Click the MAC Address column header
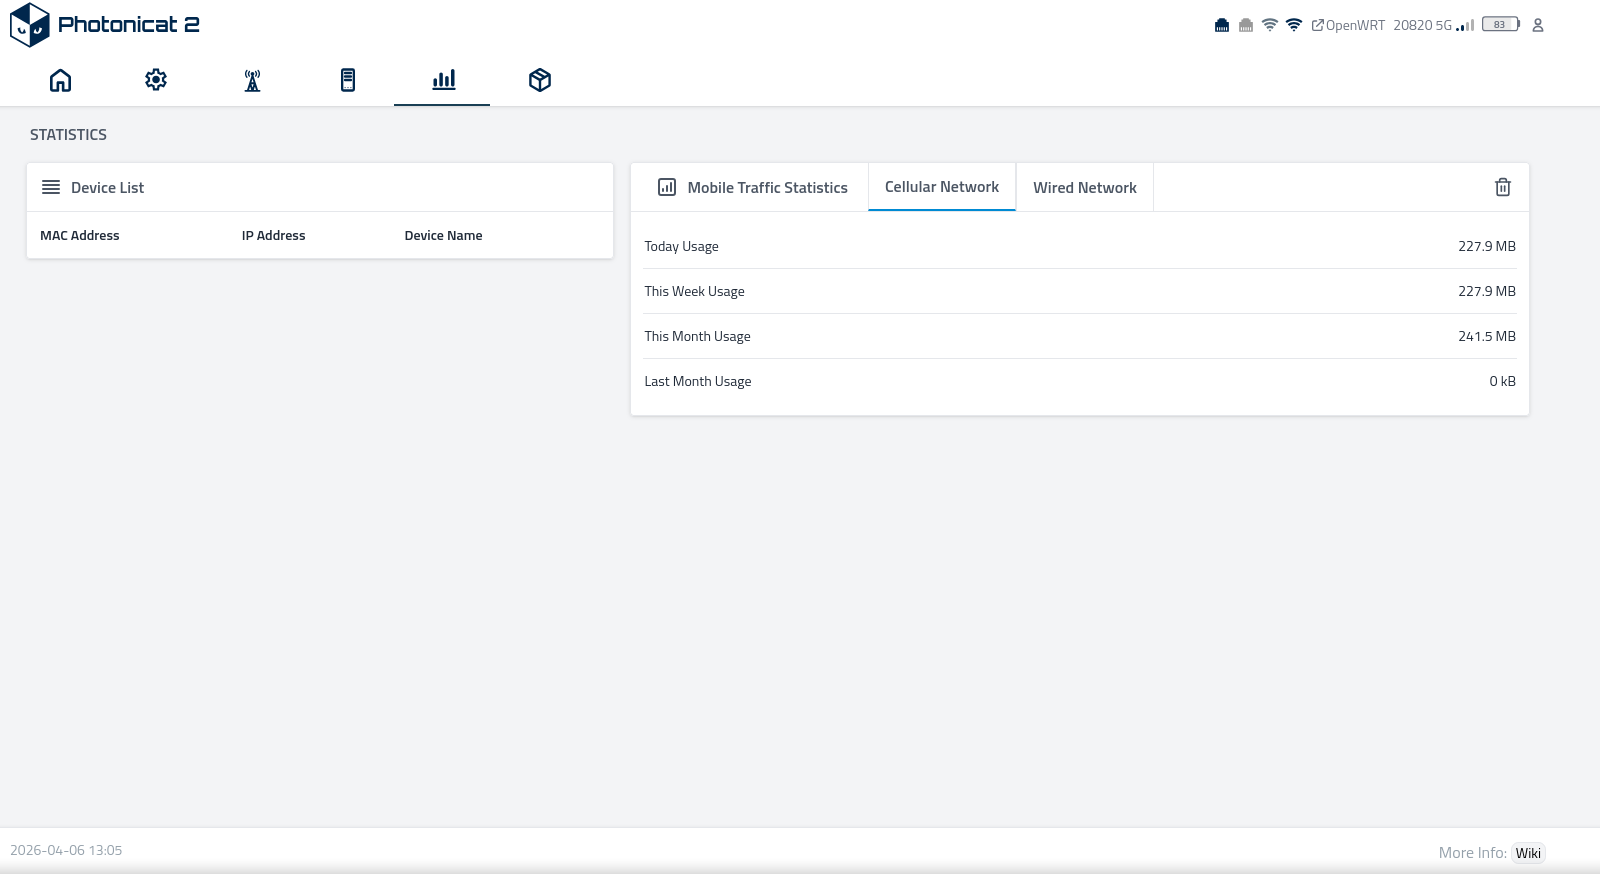Image resolution: width=1600 pixels, height=874 pixels. point(80,236)
